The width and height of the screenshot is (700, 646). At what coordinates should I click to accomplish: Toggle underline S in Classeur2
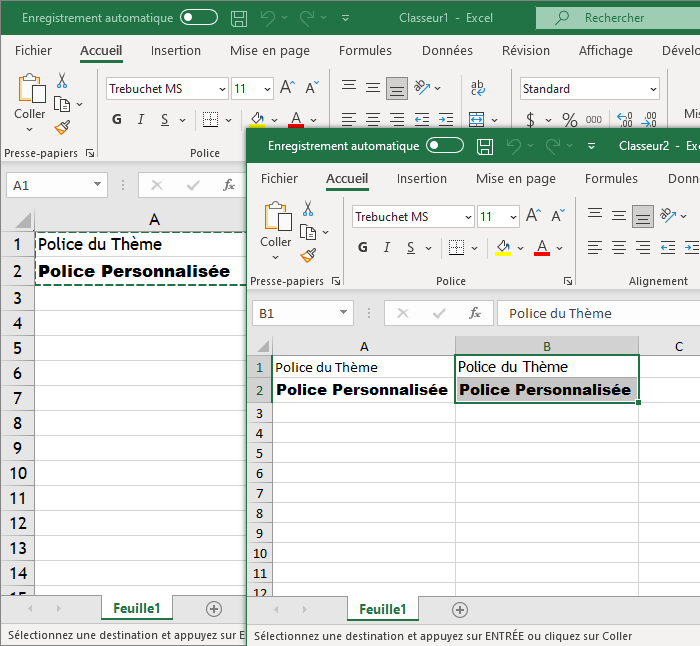[411, 248]
